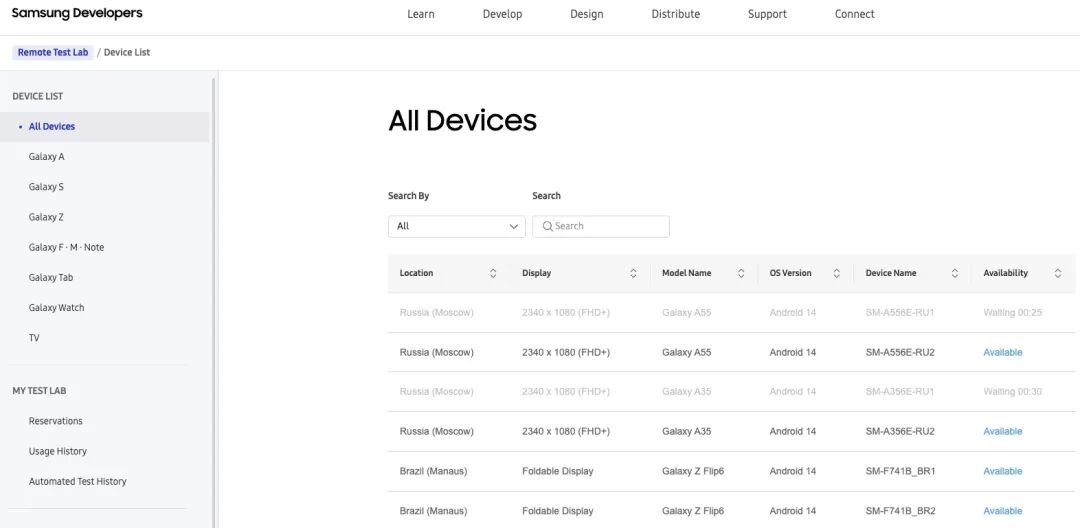Image resolution: width=1080 pixels, height=528 pixels.
Task: Click Device List breadcrumb text
Action: tap(127, 52)
